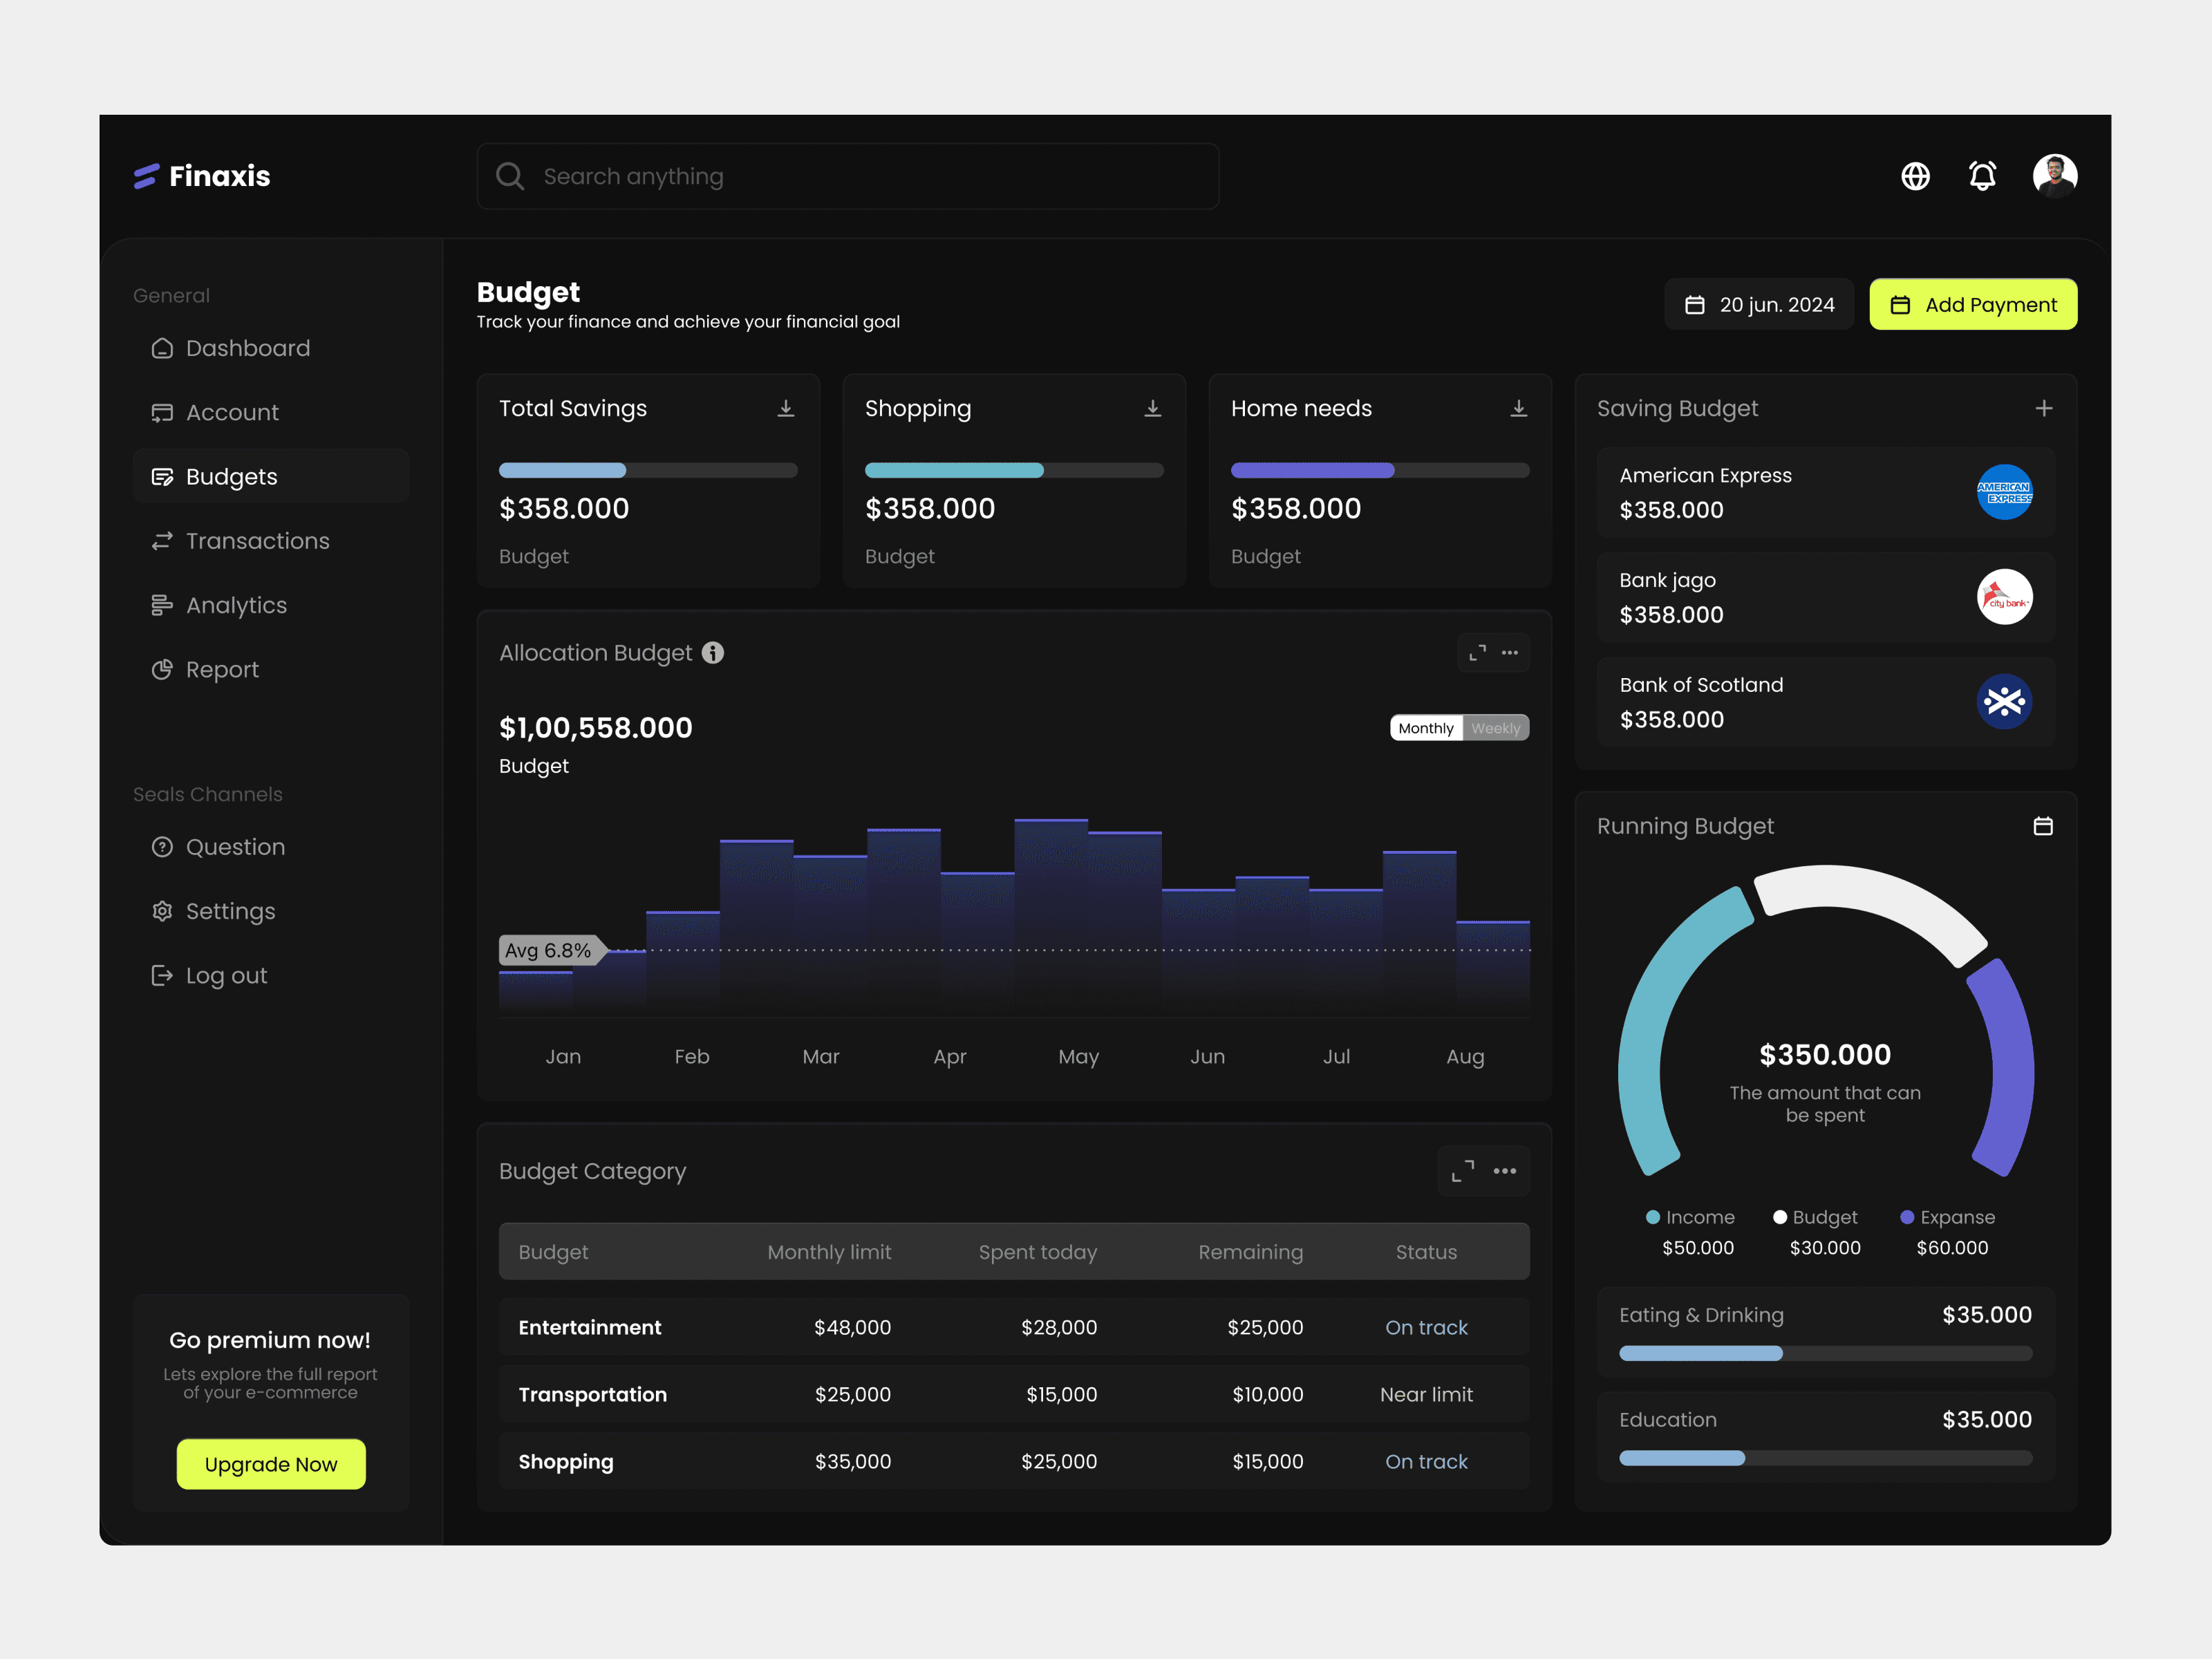Image resolution: width=2212 pixels, height=1659 pixels.
Task: Open the Running Budget calendar icon
Action: point(2043,826)
